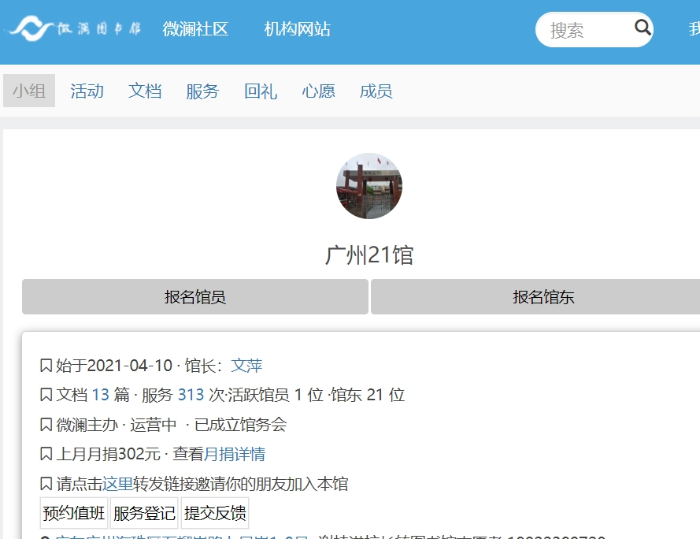Screen dimensions: 700x539
Task: Open curator 文萍's profile link
Action: click(x=246, y=366)
